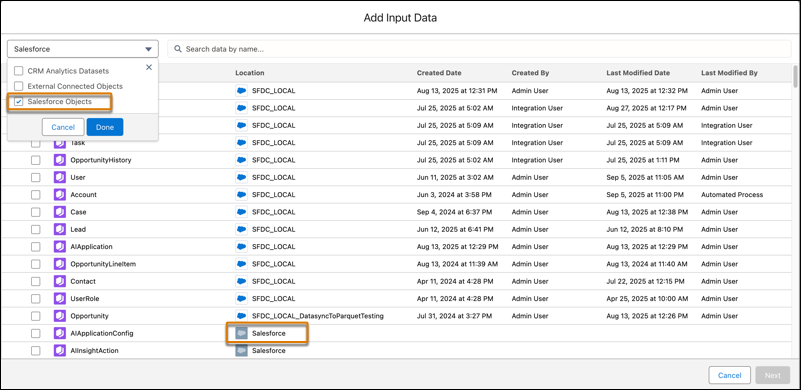Viewport: 801px width, 390px height.
Task: Select the Lead row checkbox
Action: (35, 229)
